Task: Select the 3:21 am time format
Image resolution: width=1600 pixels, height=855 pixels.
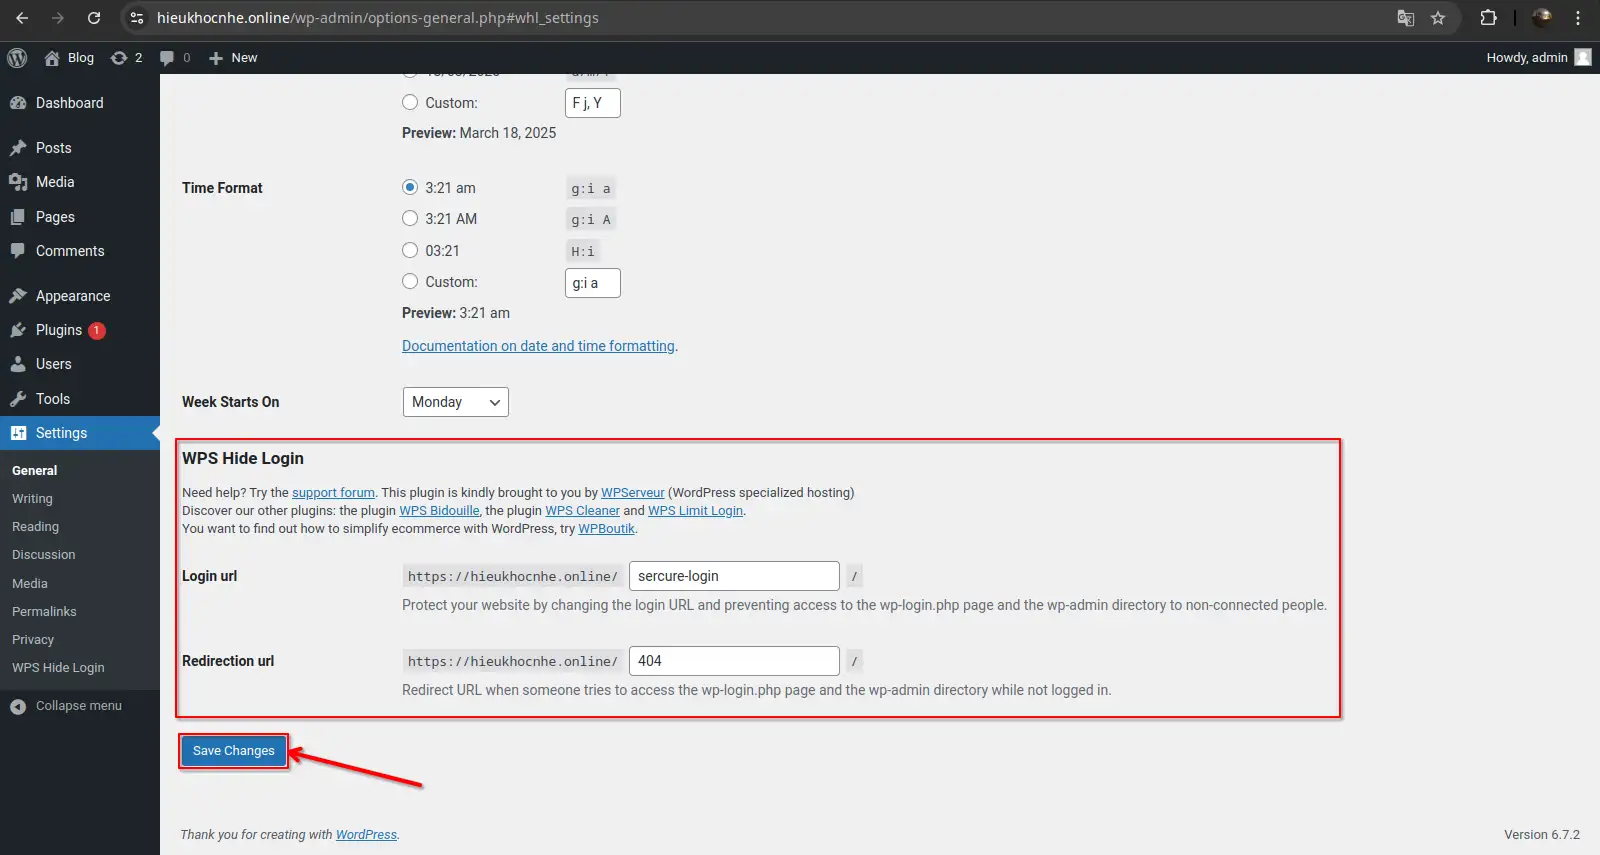Action: (410, 187)
